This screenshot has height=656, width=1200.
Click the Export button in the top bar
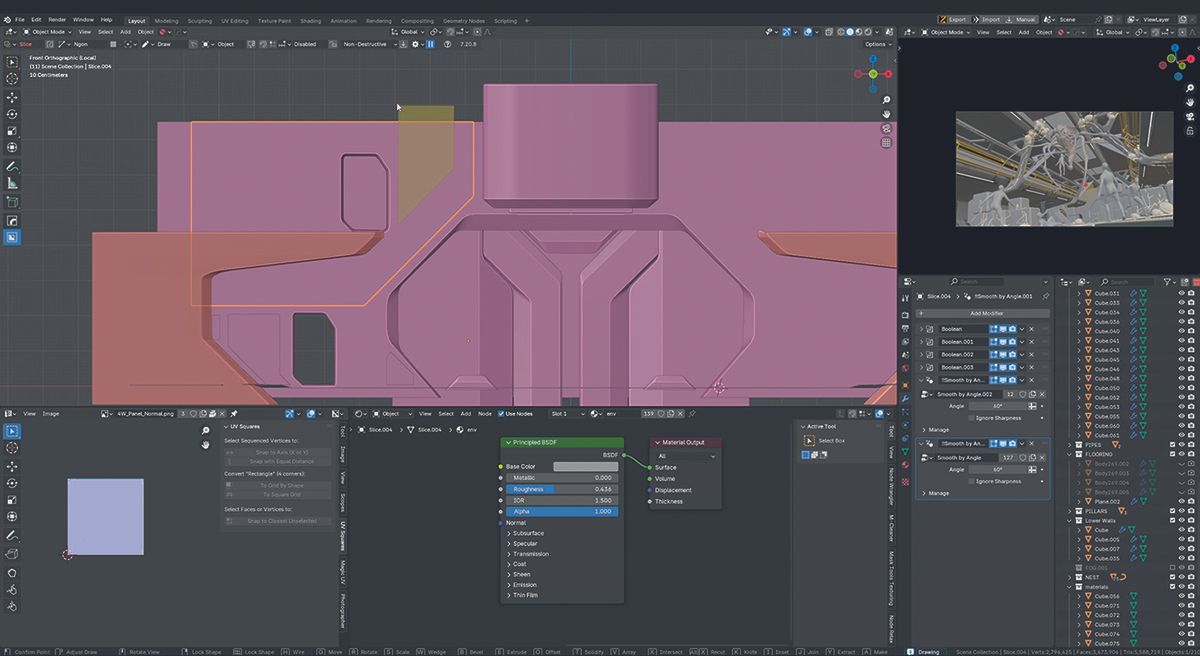(x=955, y=19)
